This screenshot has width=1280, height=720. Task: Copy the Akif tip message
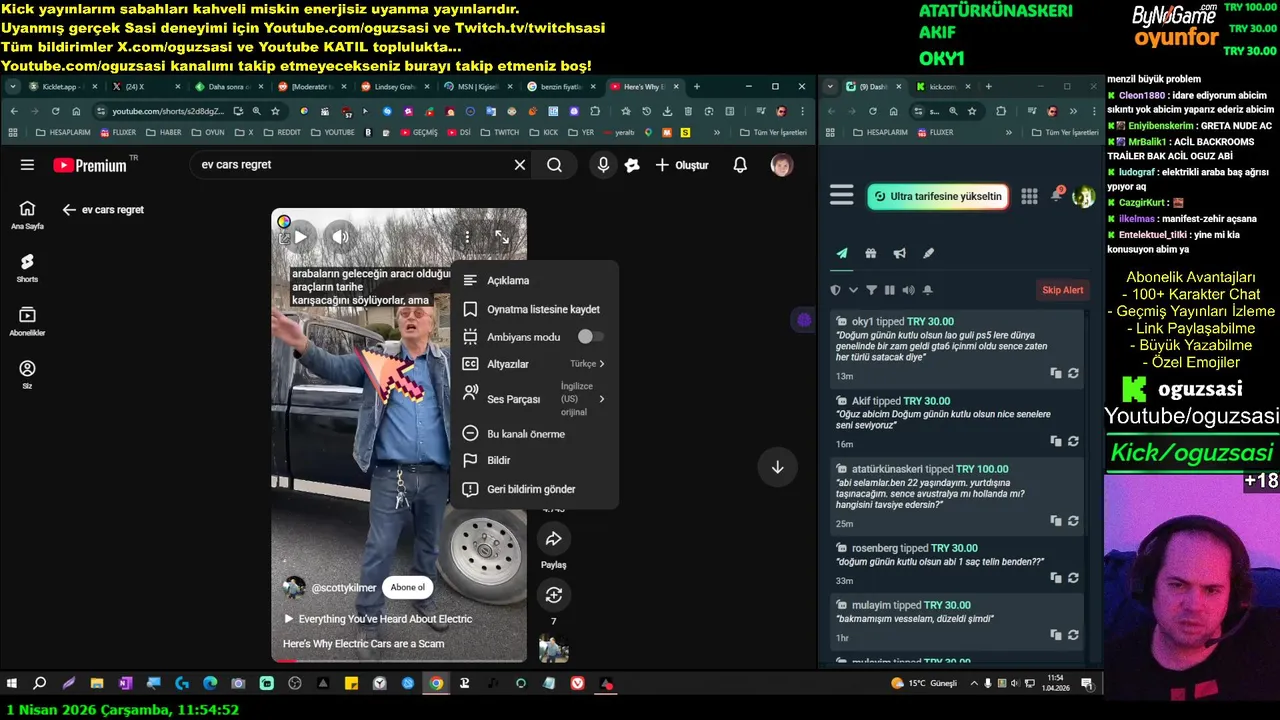[x=1056, y=441]
